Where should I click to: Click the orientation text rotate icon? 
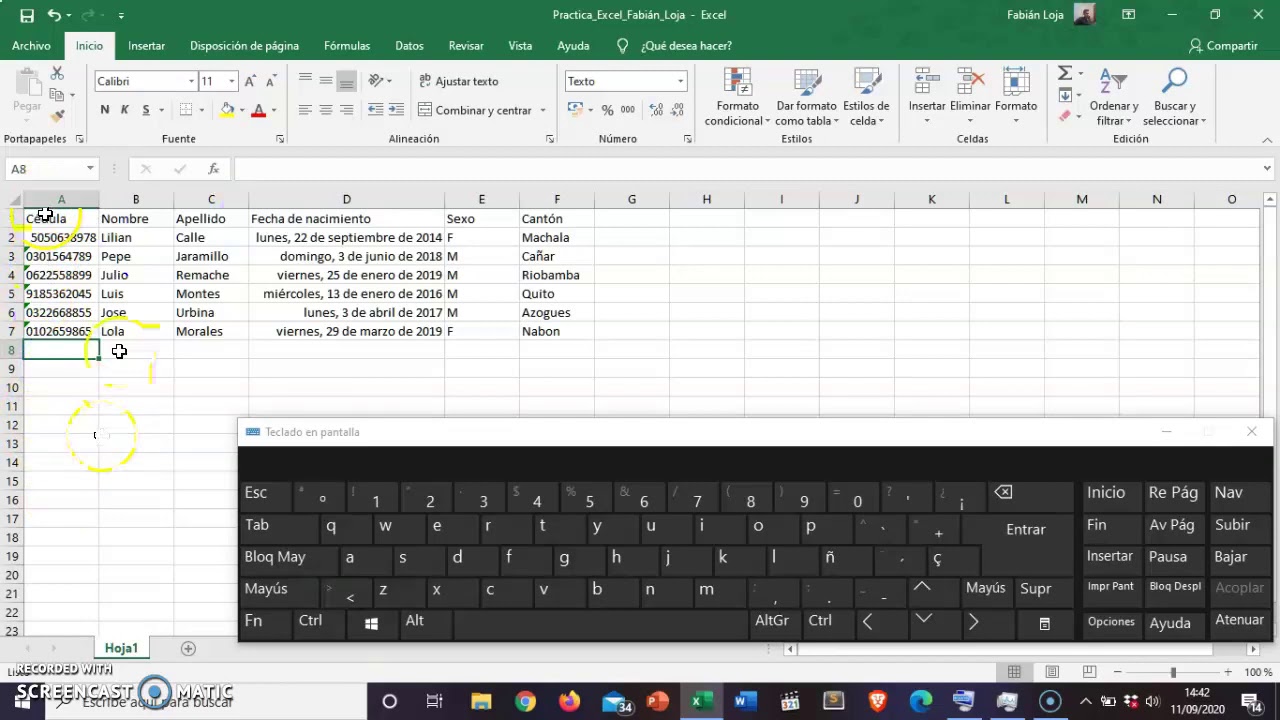[377, 81]
